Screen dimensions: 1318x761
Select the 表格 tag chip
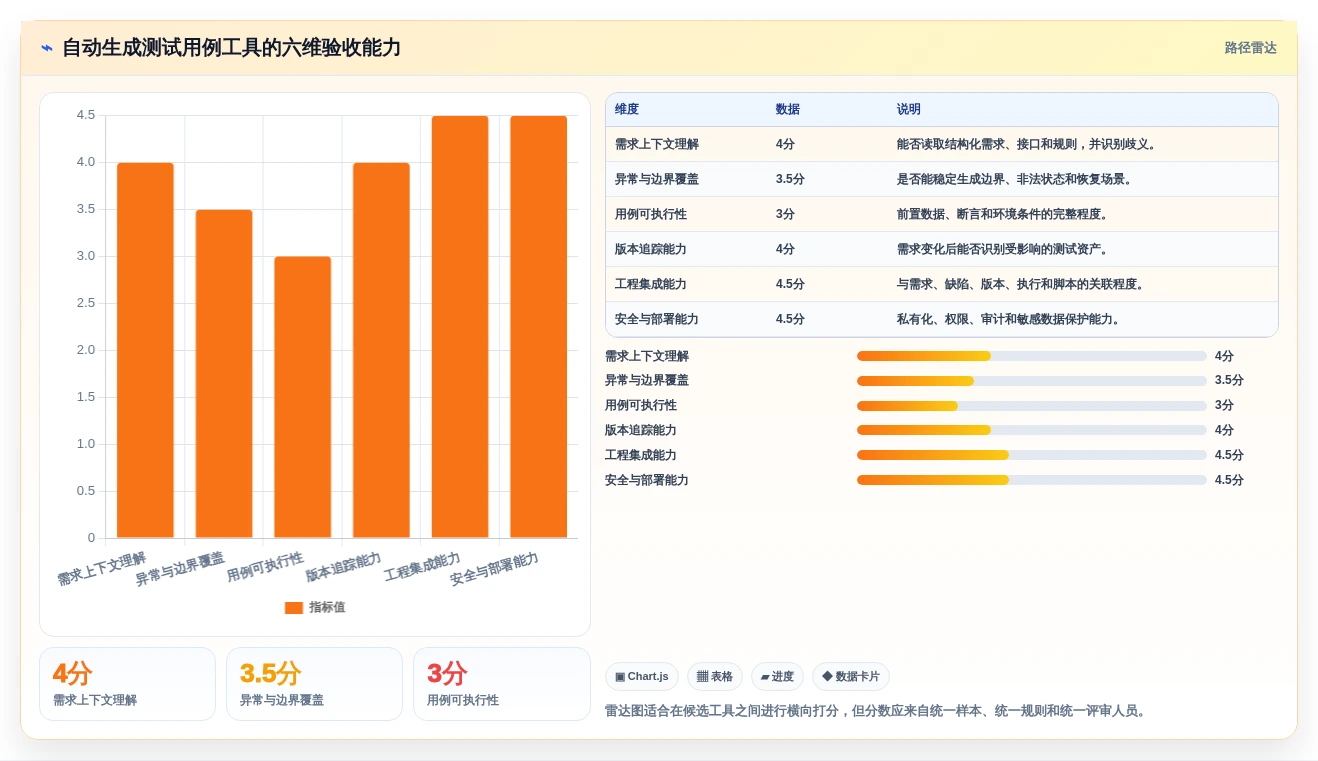click(x=715, y=677)
